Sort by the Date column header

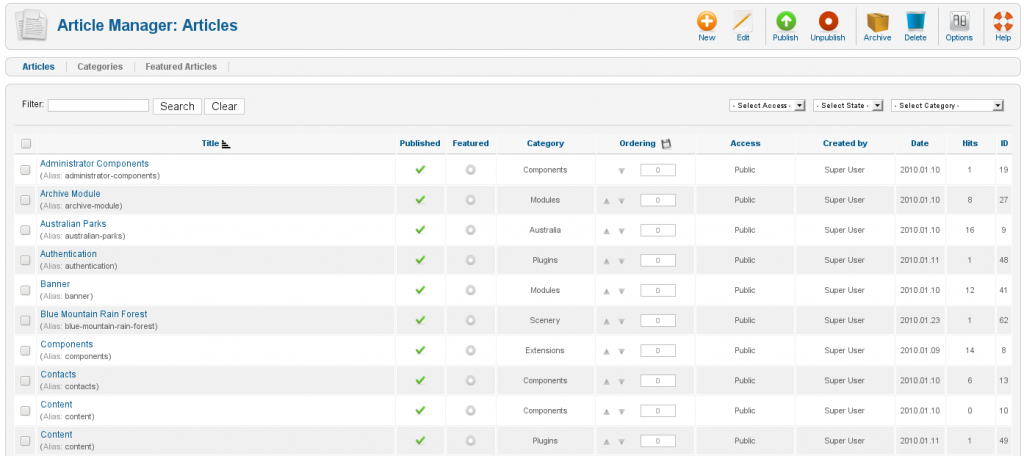[x=920, y=143]
